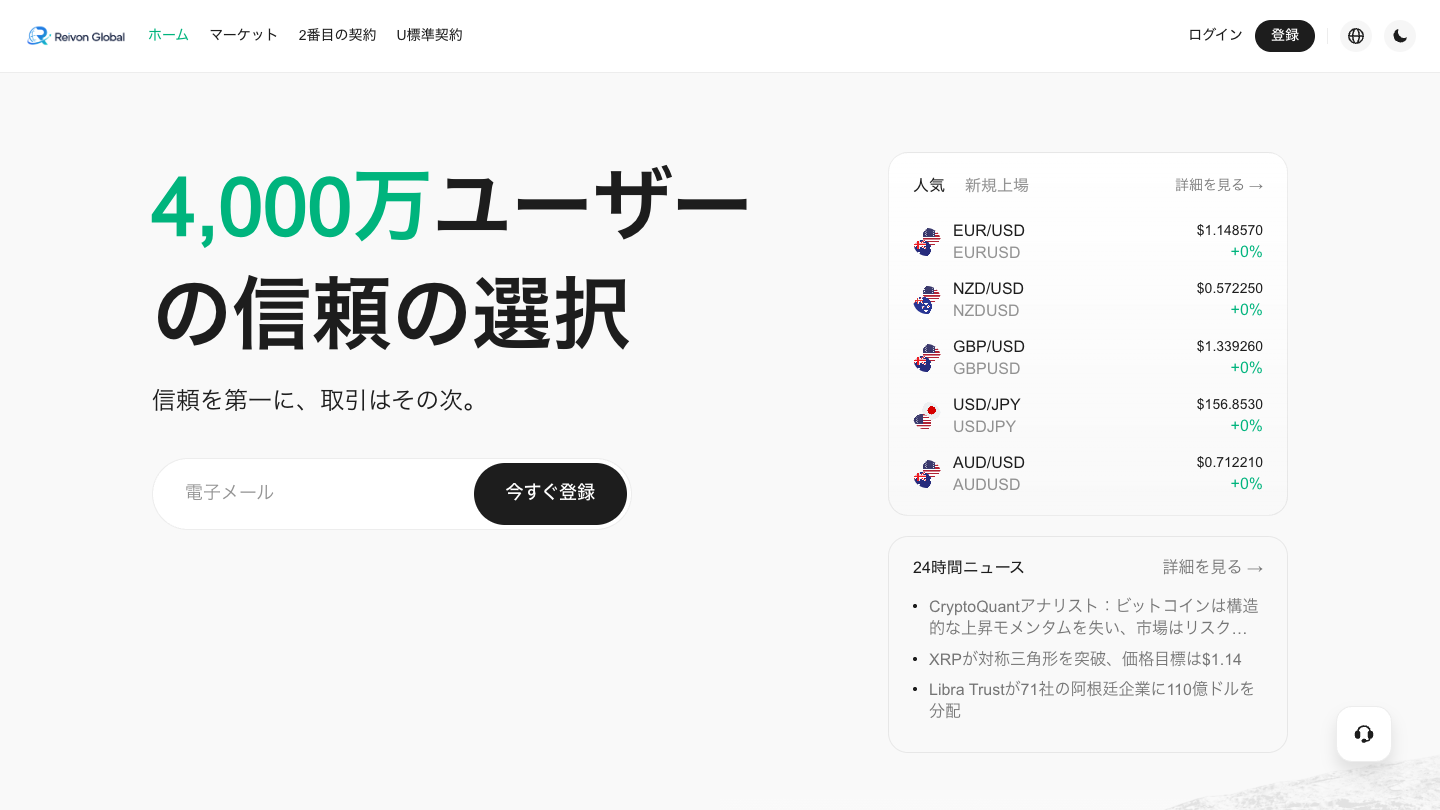Open 詳細を見る in the market panel
Image resolution: width=1440 pixels, height=810 pixels.
(x=1219, y=185)
